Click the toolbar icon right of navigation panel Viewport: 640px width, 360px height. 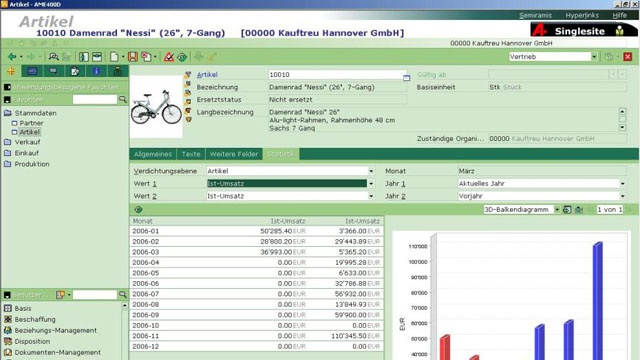(97, 57)
